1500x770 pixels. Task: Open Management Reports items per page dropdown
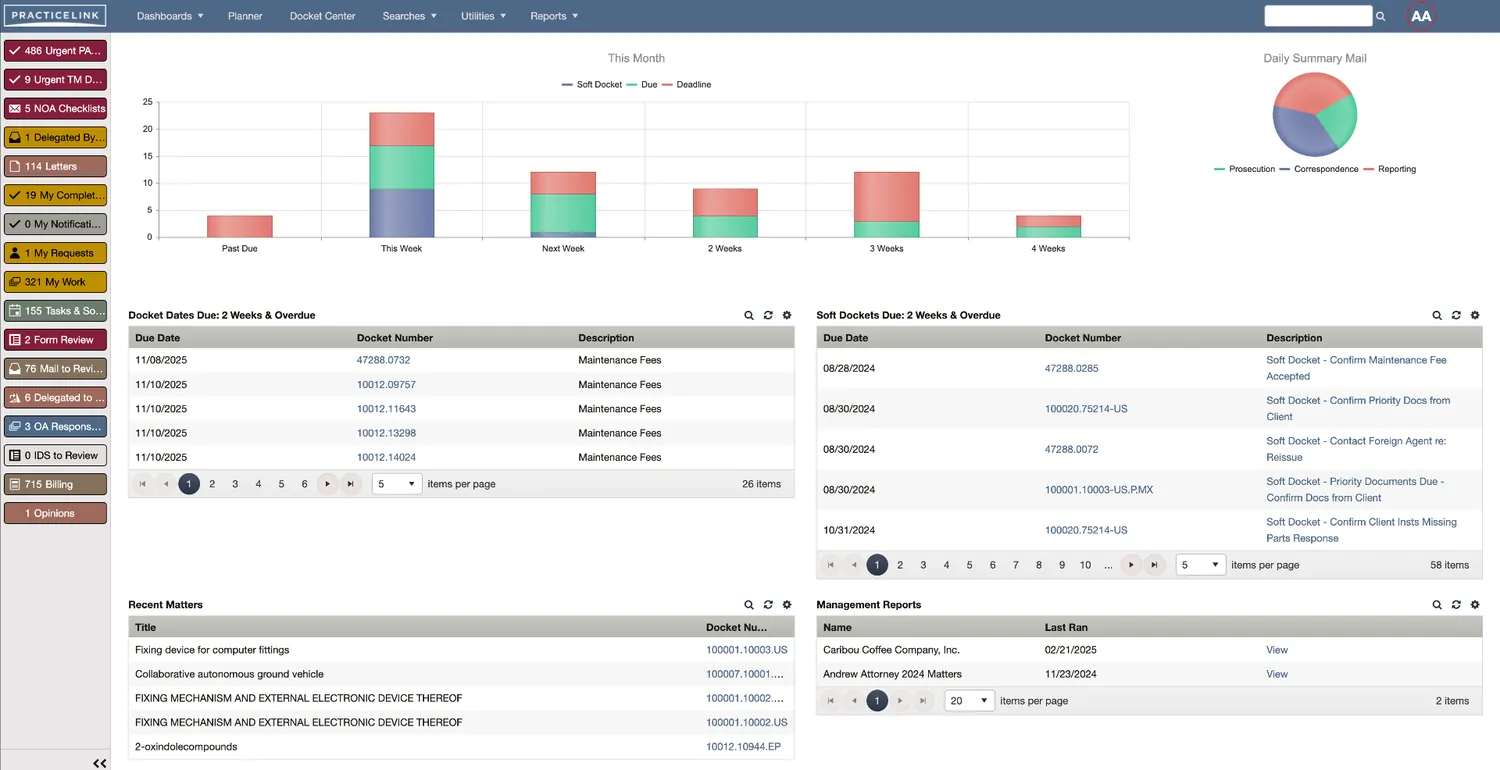[x=969, y=701]
